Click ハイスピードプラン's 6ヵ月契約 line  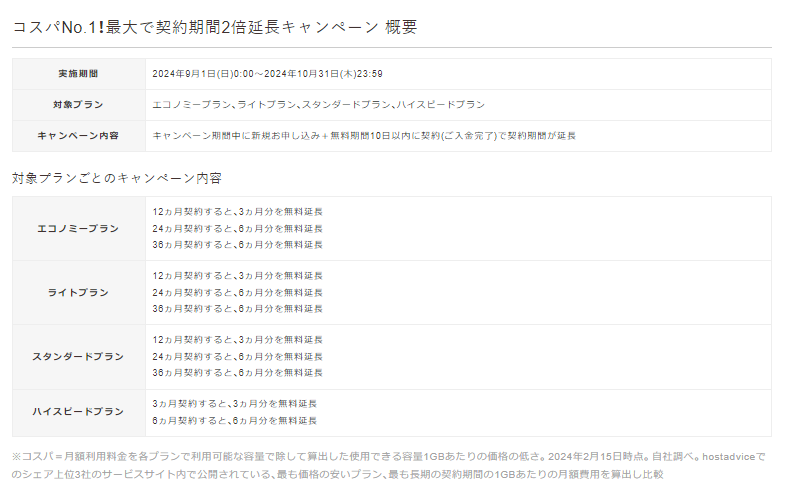234,420
